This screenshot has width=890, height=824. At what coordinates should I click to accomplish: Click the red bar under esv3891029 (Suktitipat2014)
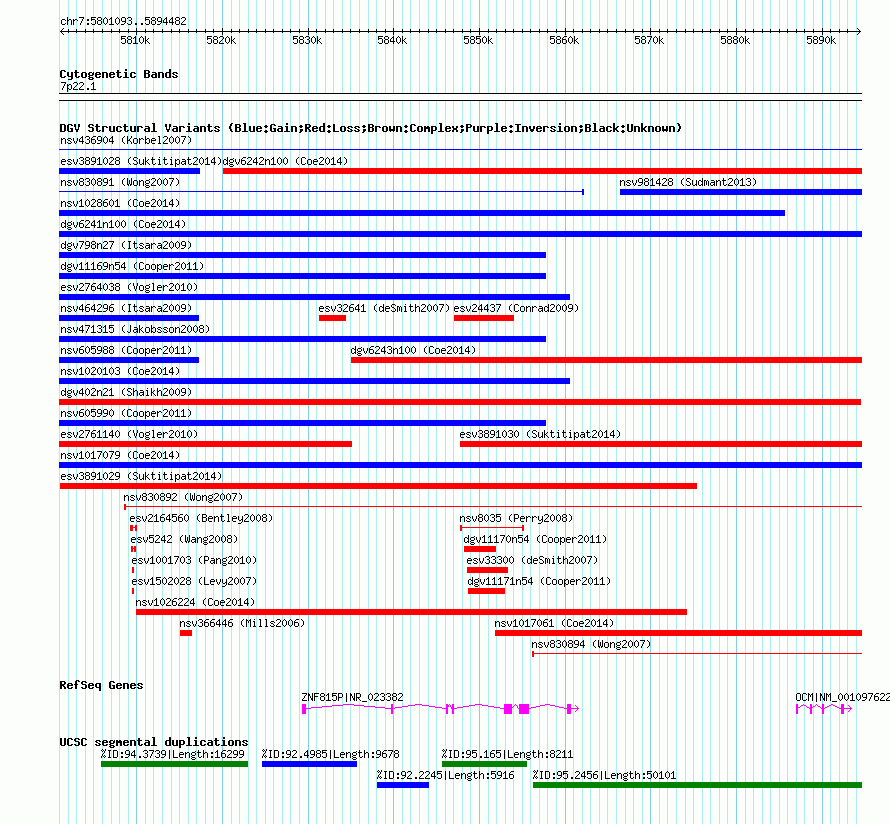point(378,486)
